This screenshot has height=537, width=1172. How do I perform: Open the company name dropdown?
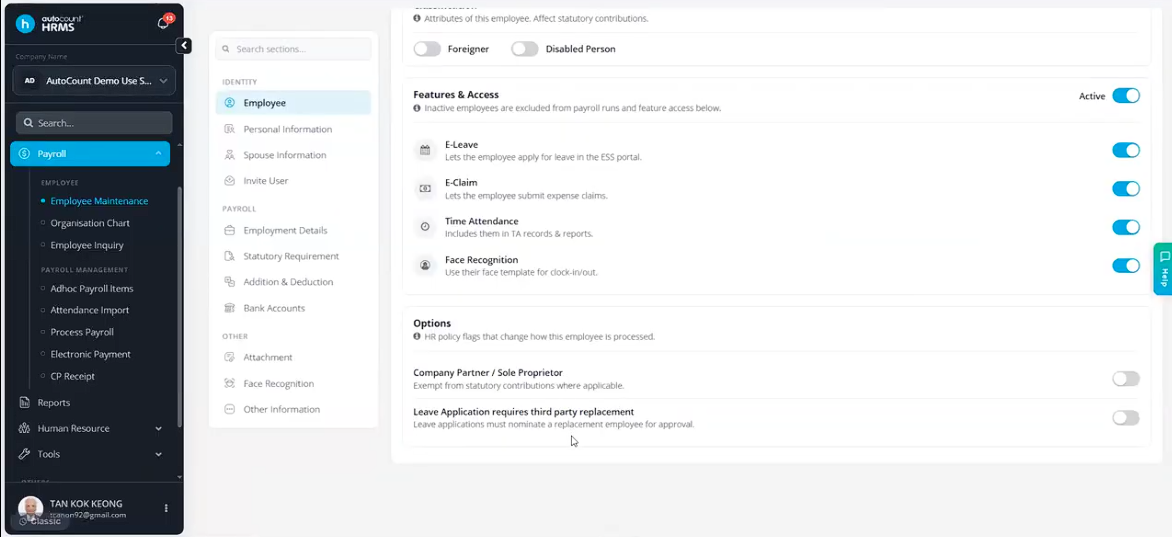[94, 81]
